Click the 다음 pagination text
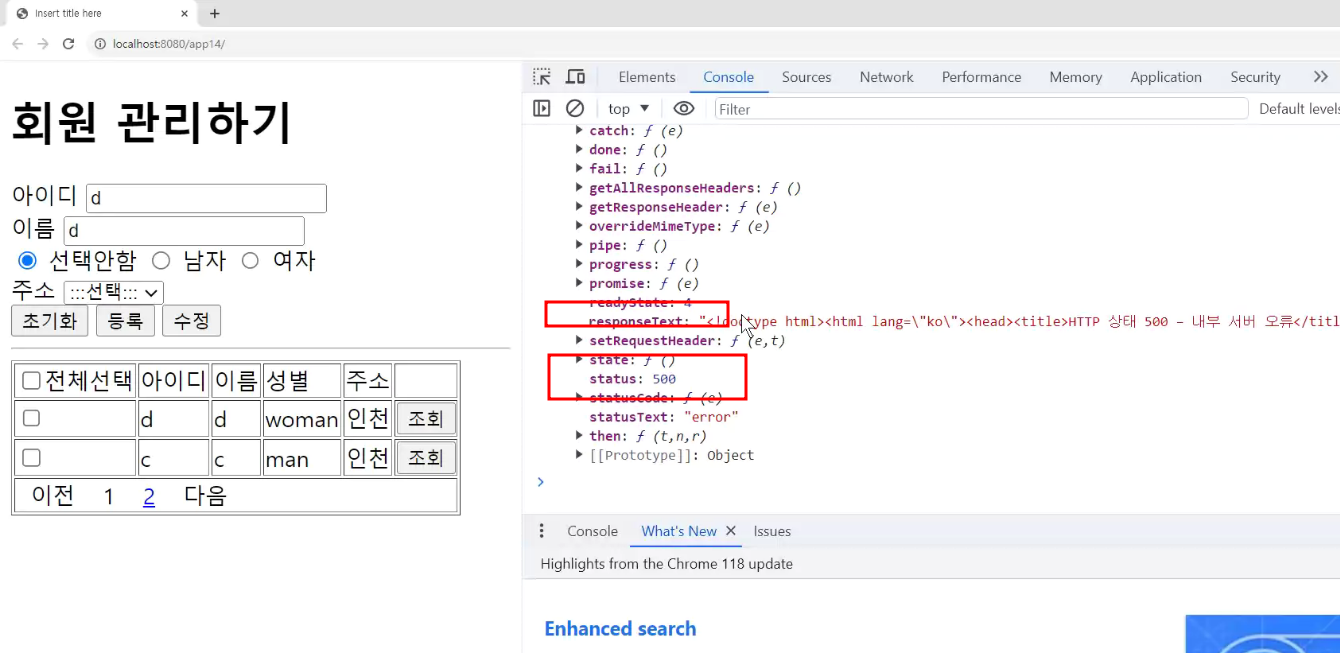The image size is (1340, 653). (x=206, y=496)
